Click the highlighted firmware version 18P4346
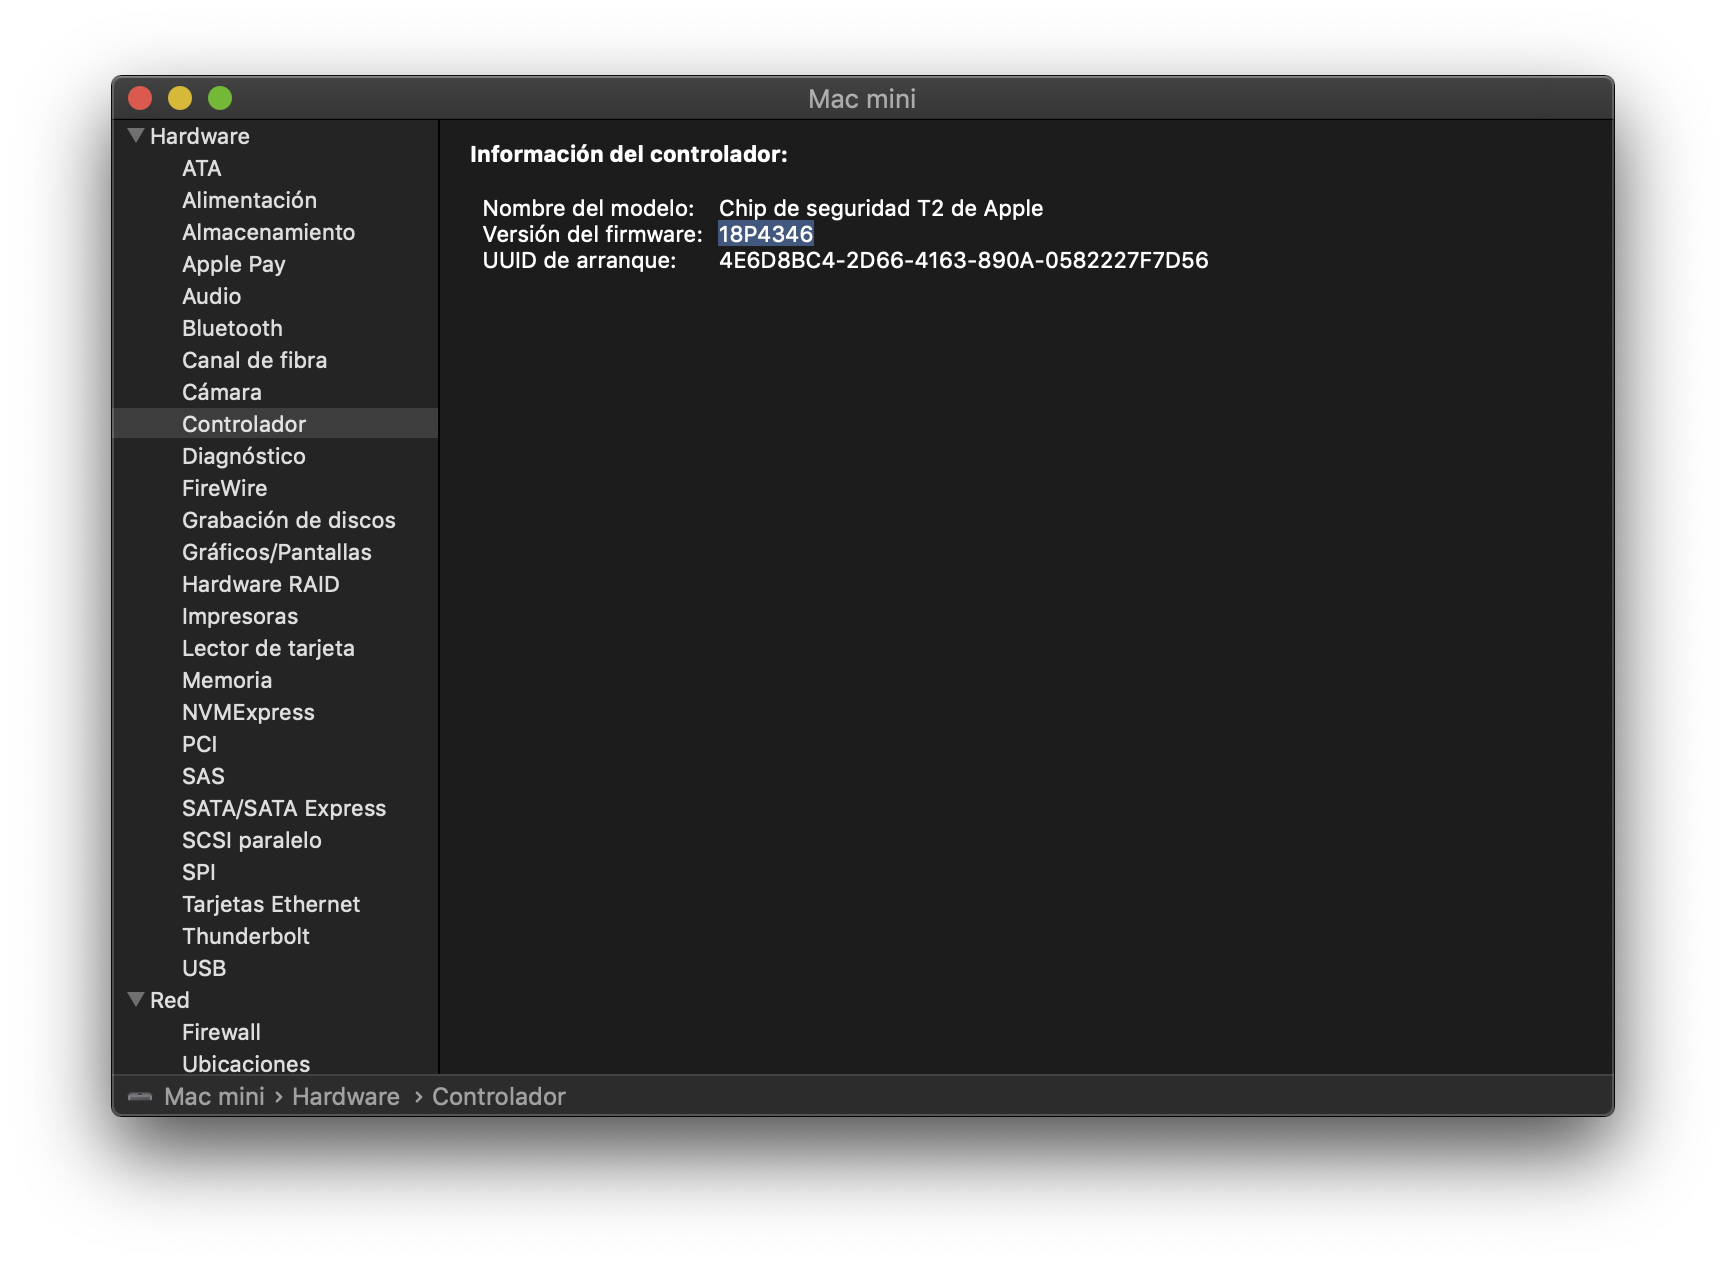The height and width of the screenshot is (1264, 1726). pos(766,234)
